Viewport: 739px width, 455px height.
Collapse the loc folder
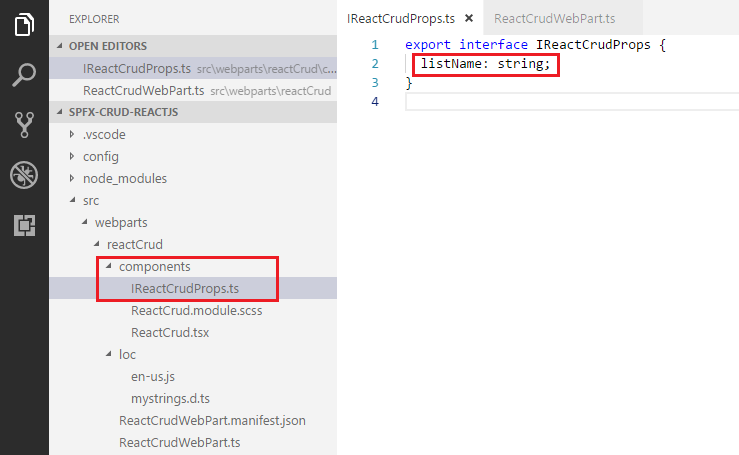point(127,354)
